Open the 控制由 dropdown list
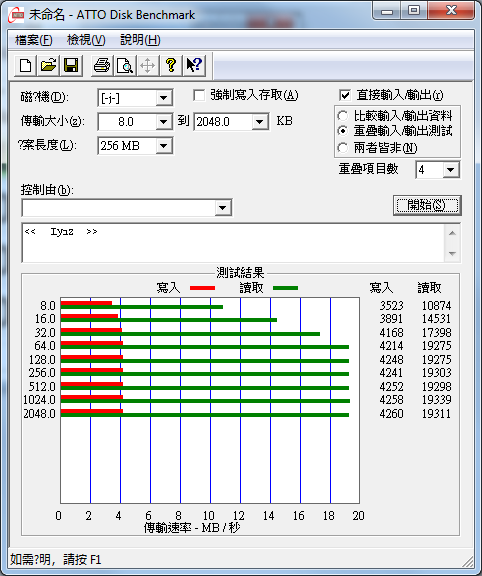Viewport: 482px width, 576px height. coord(223,208)
